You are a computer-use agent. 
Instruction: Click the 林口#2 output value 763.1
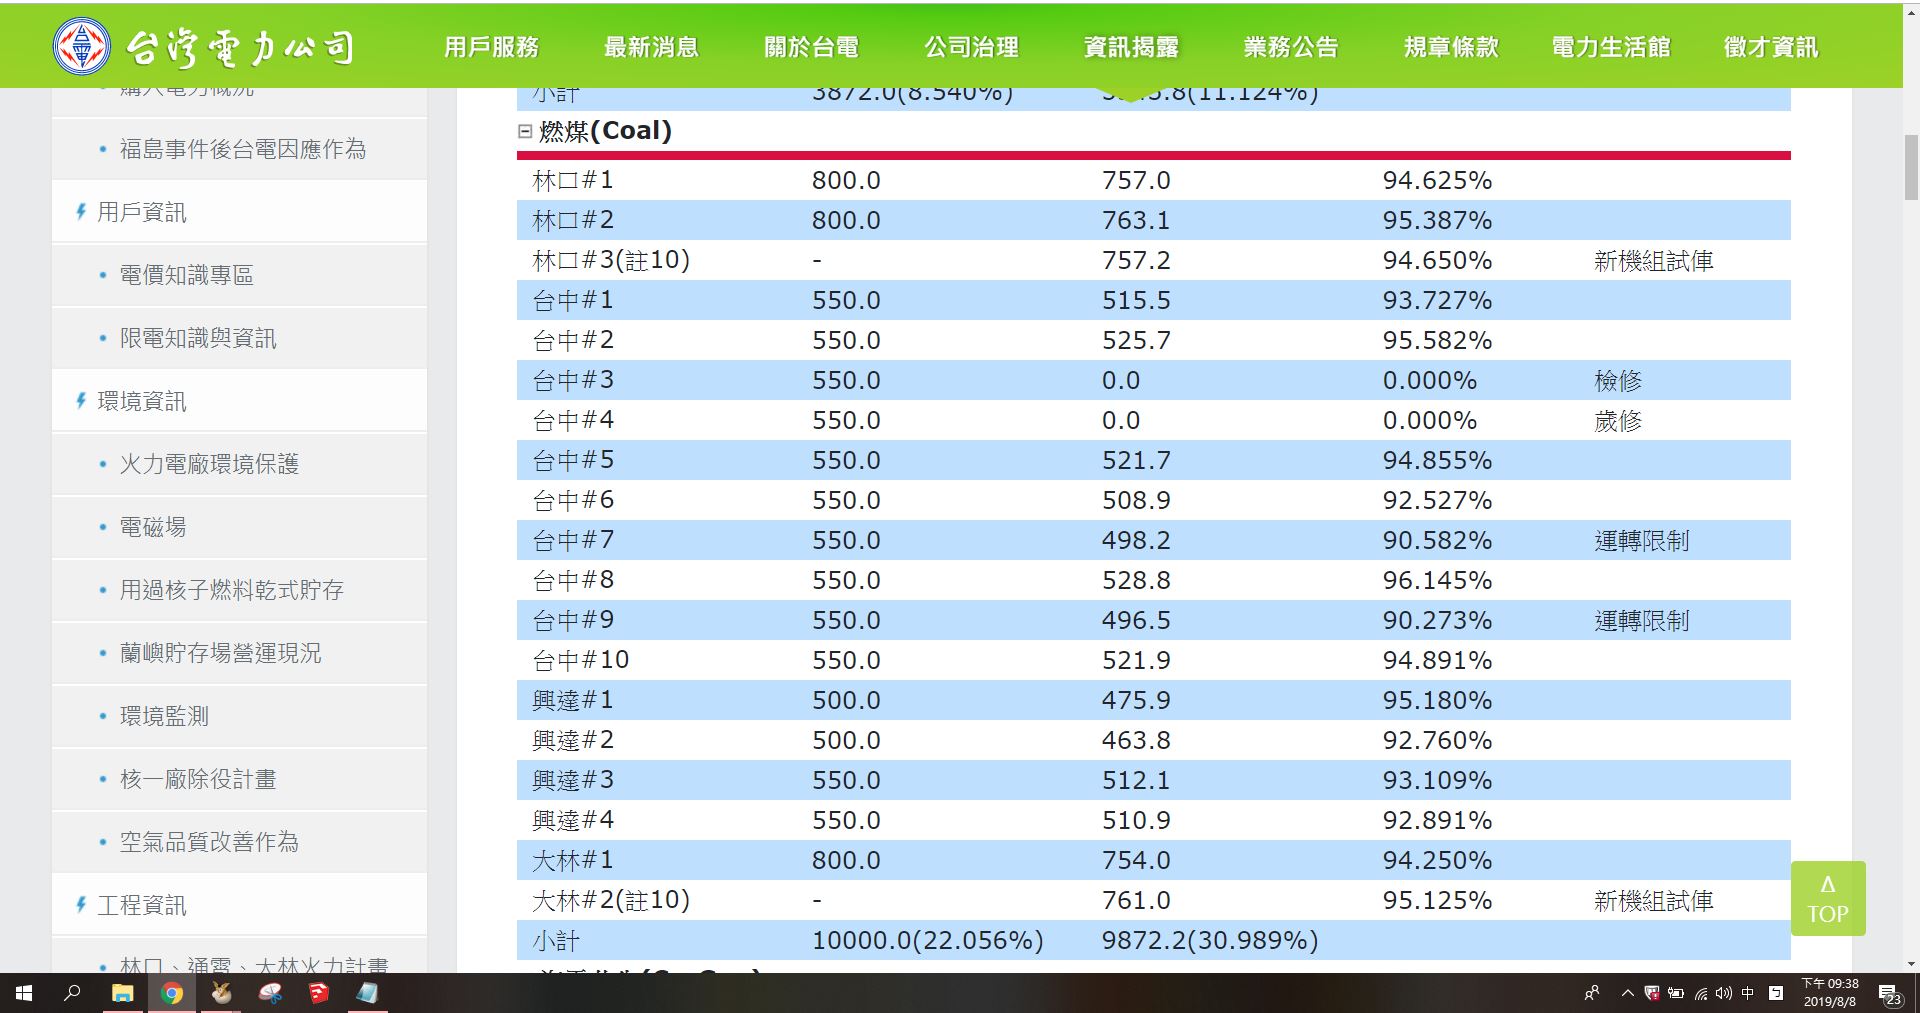point(1136,221)
